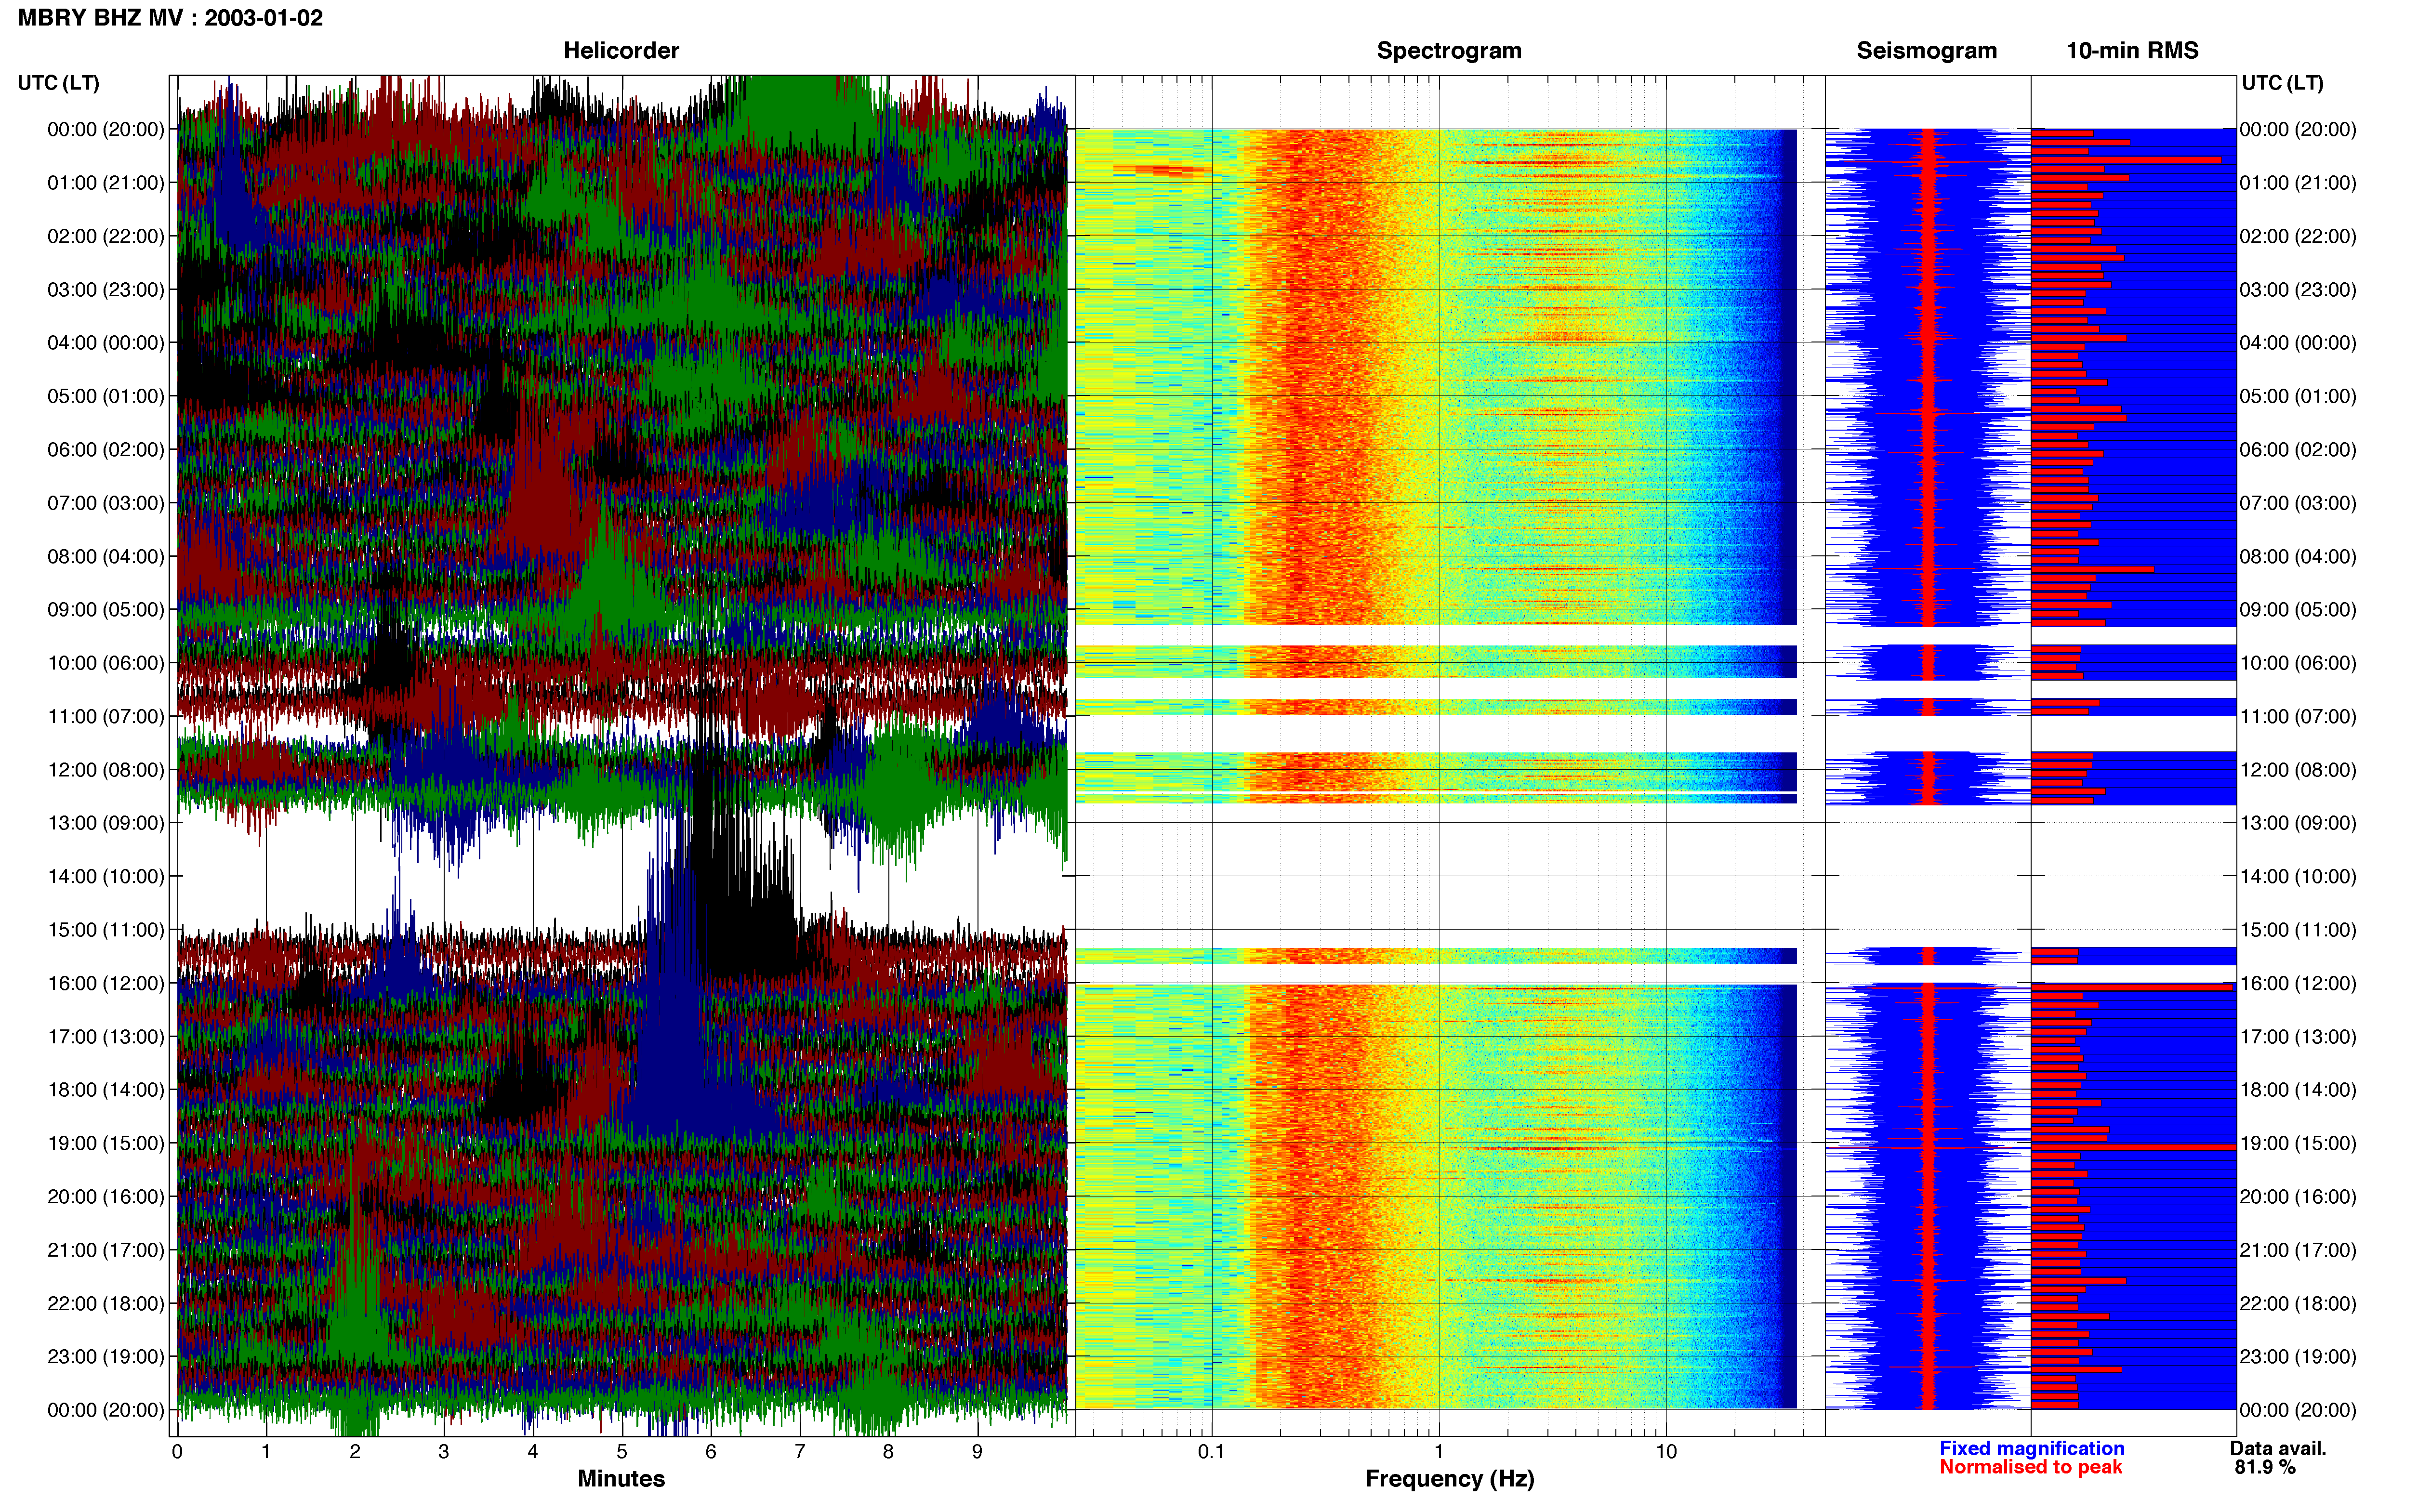Click left time label '17:00 (13:00)'
2418x1512 pixels.
106,1036
